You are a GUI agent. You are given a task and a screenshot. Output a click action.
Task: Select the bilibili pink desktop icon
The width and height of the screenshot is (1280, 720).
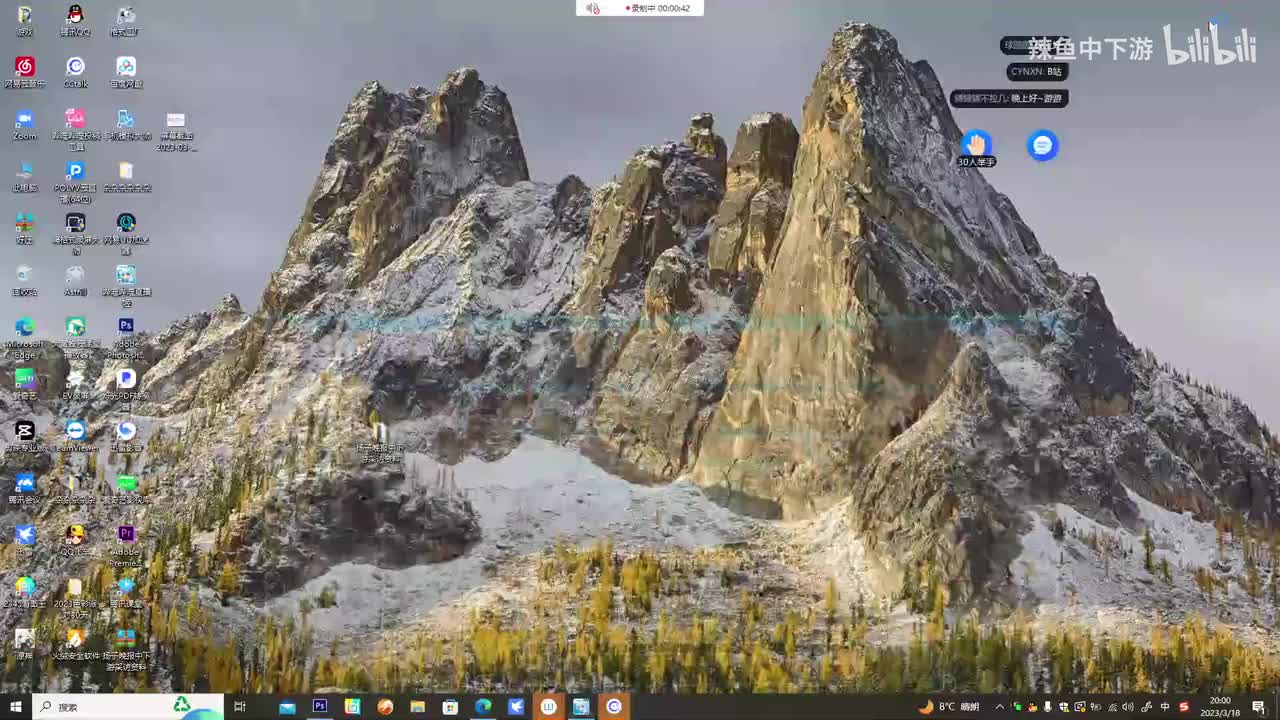coord(75,128)
